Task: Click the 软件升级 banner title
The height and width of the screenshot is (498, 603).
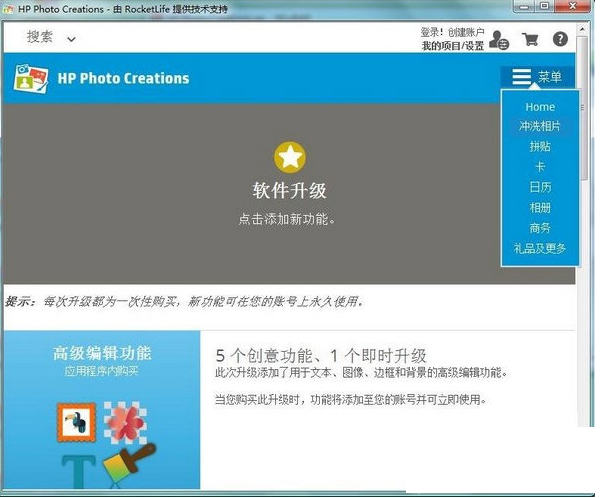Action: coord(290,191)
